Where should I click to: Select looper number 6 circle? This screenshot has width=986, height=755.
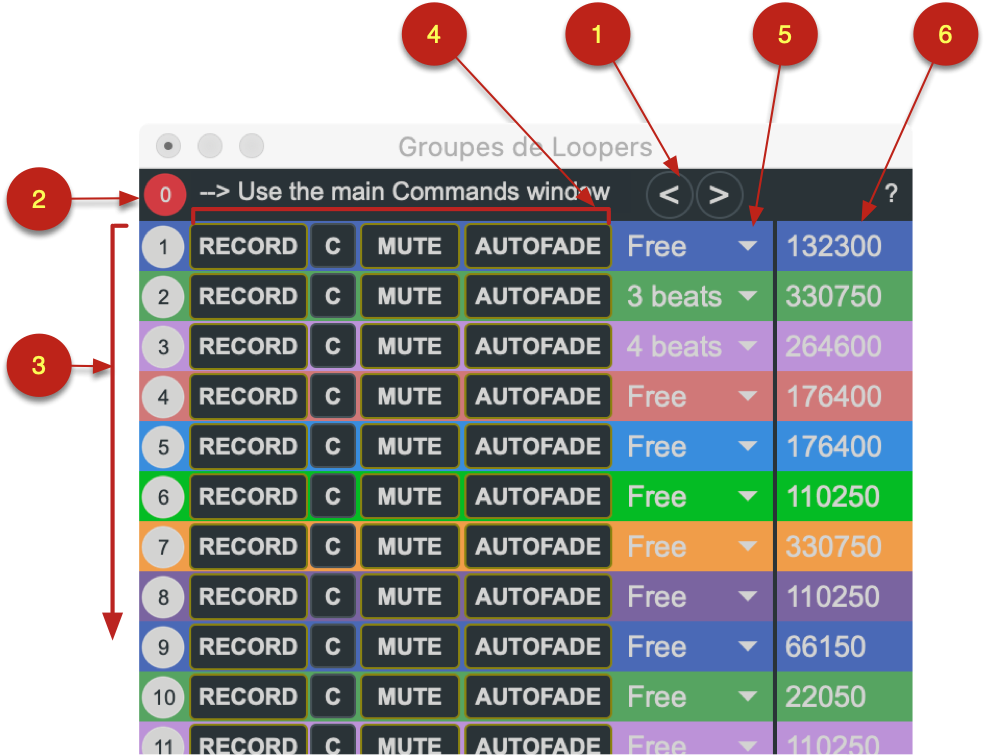[x=163, y=497]
